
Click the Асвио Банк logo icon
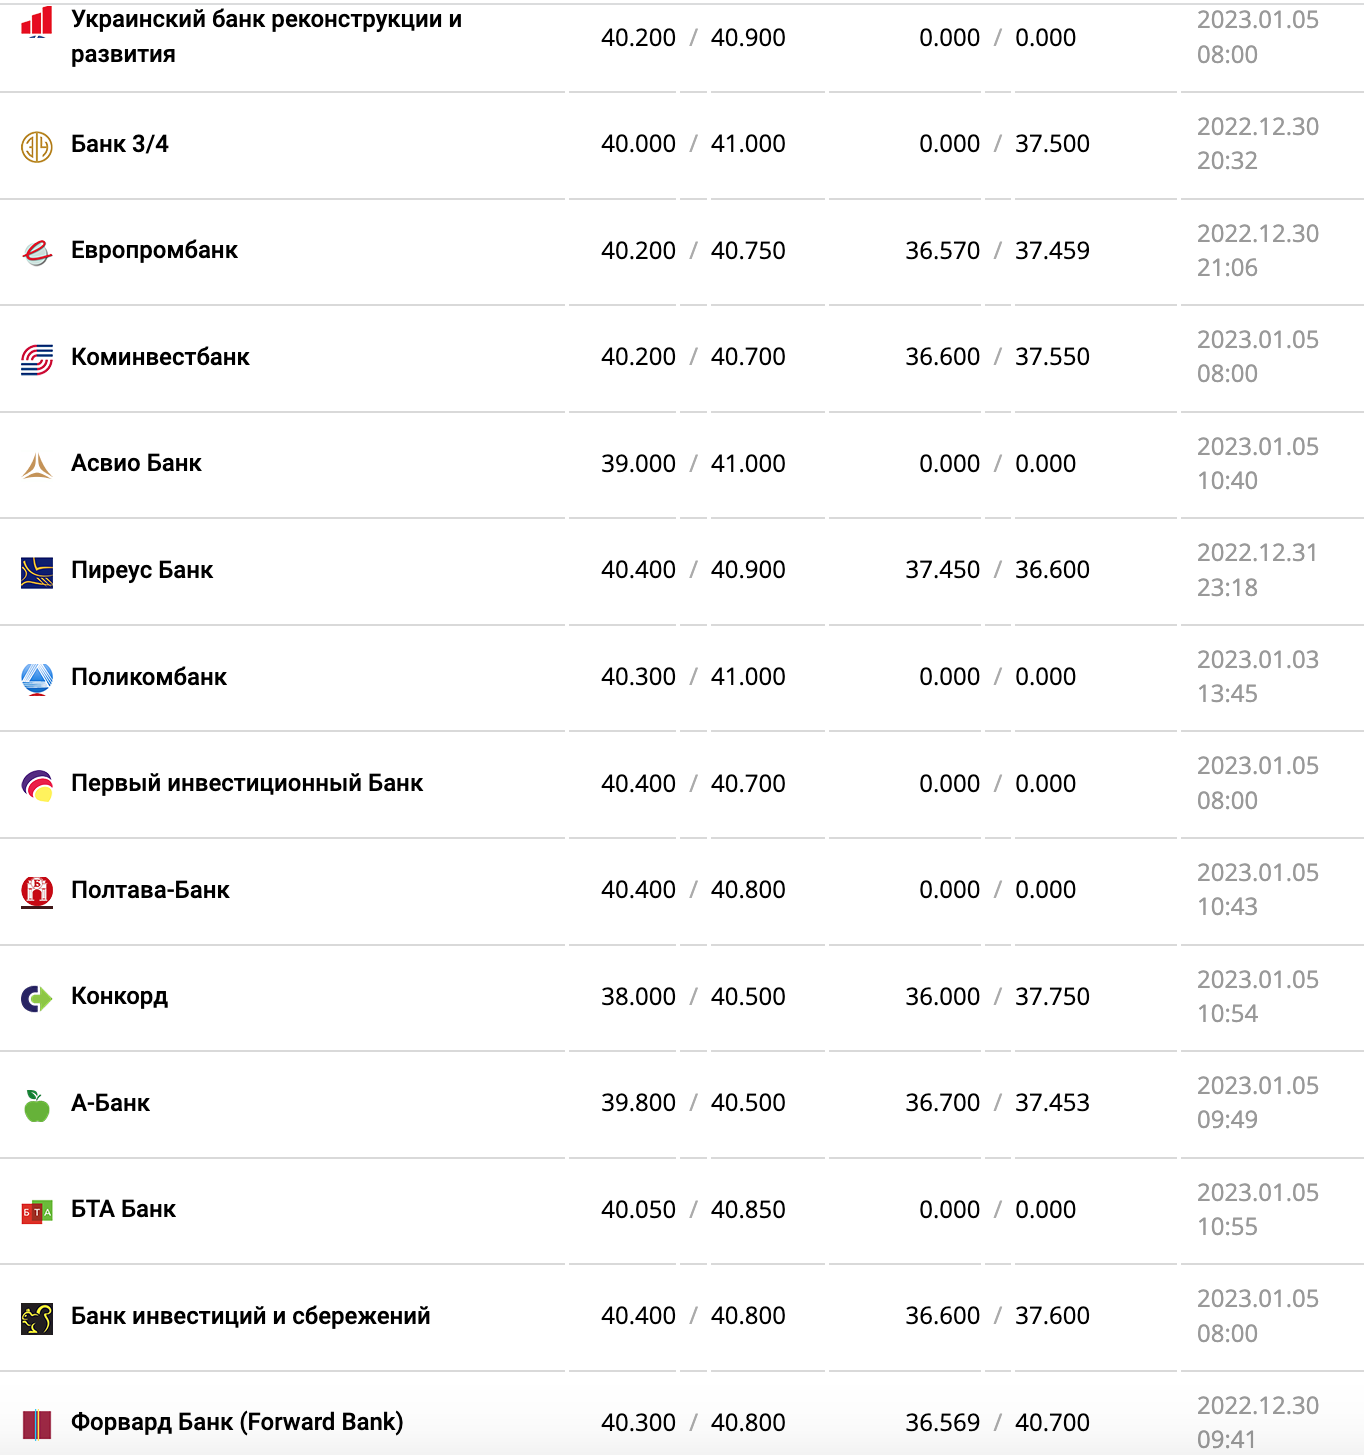[x=37, y=465]
